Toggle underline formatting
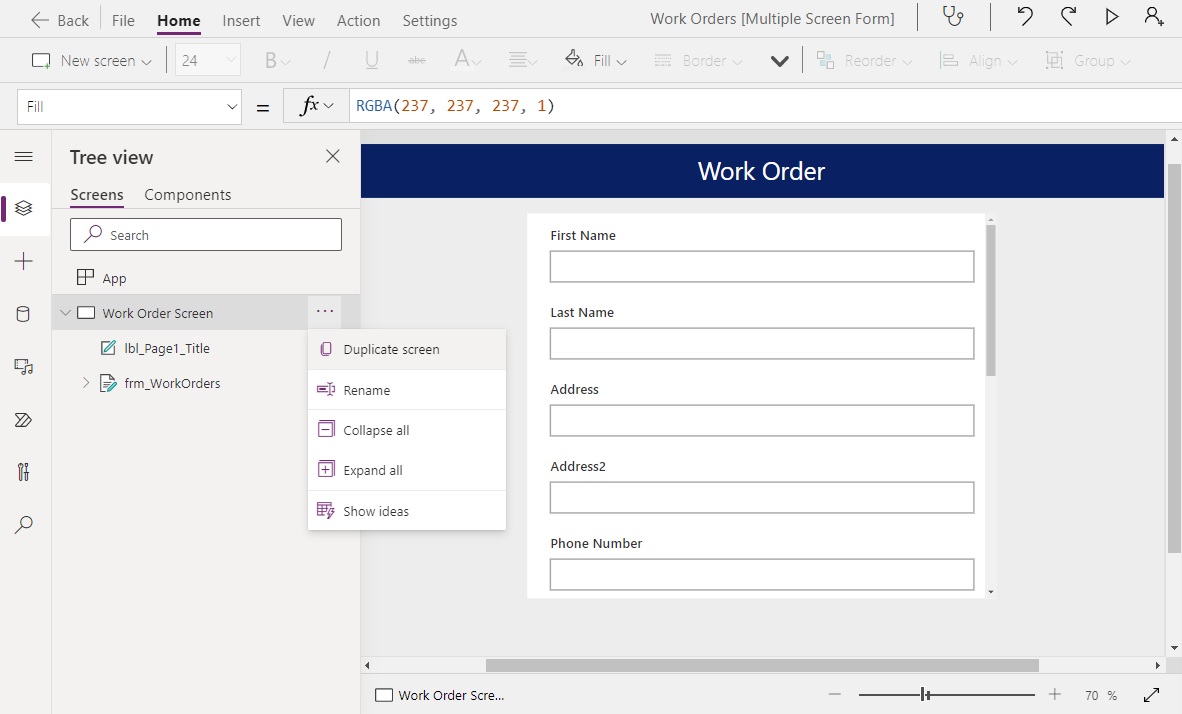 pyautogui.click(x=370, y=60)
